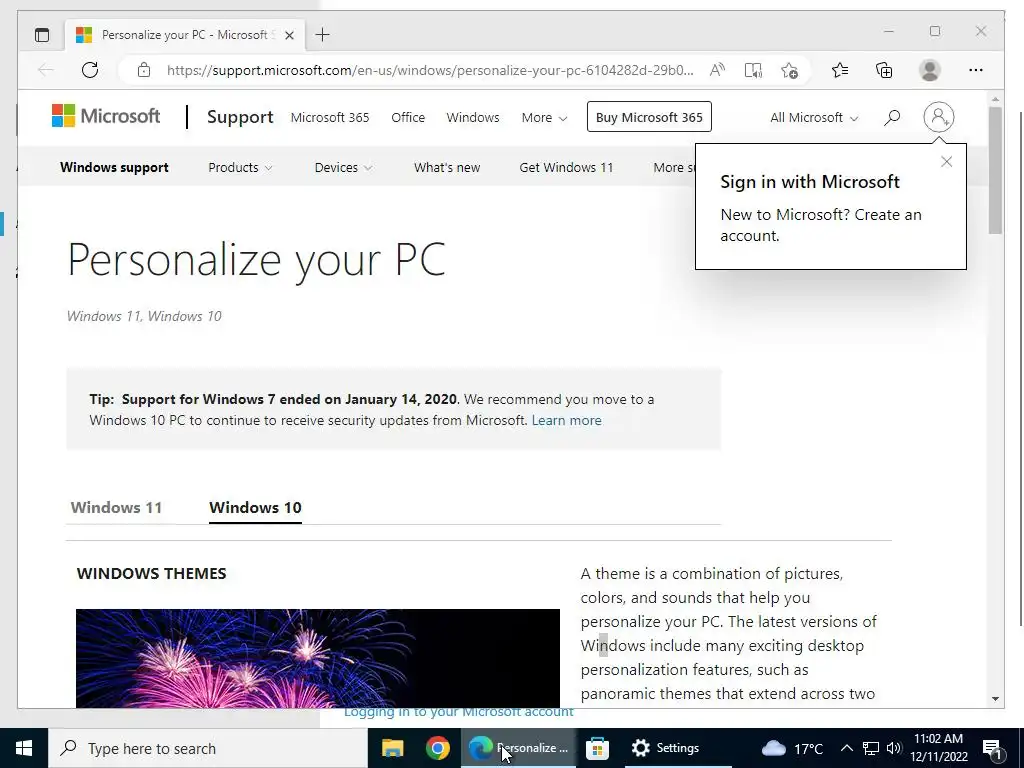Open File Explorer from taskbar

pyautogui.click(x=392, y=748)
